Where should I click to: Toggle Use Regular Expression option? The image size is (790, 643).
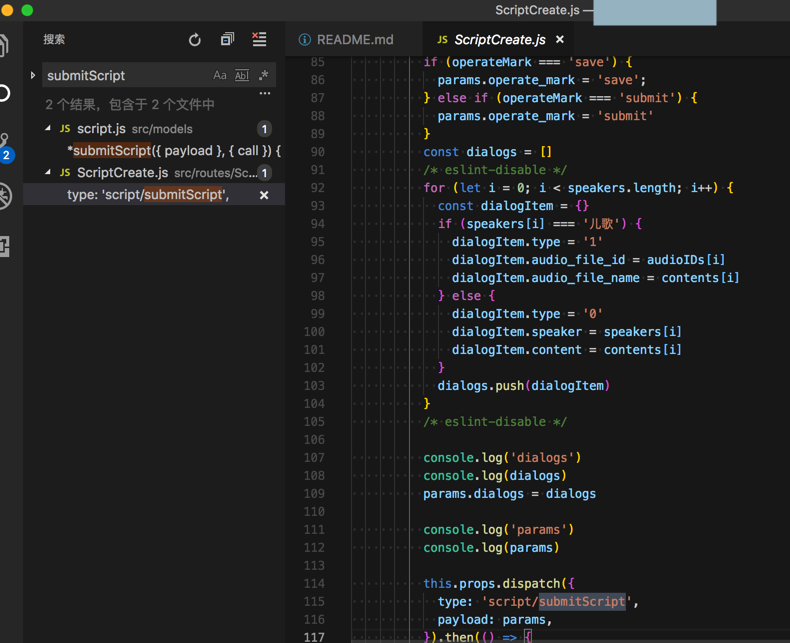click(x=264, y=76)
